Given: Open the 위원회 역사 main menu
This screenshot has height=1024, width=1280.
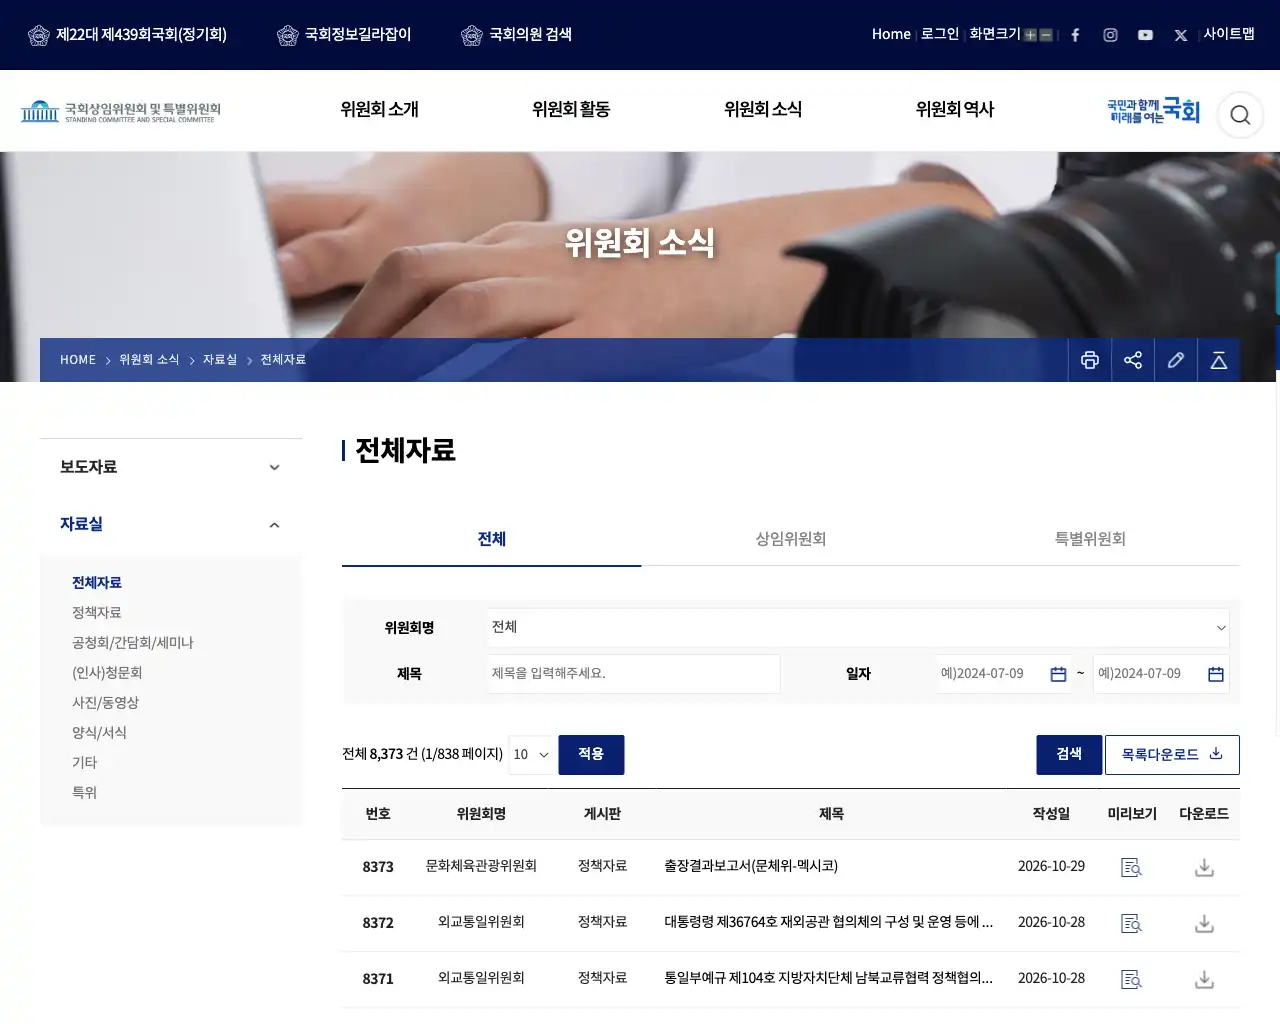Looking at the screenshot, I should [x=955, y=110].
